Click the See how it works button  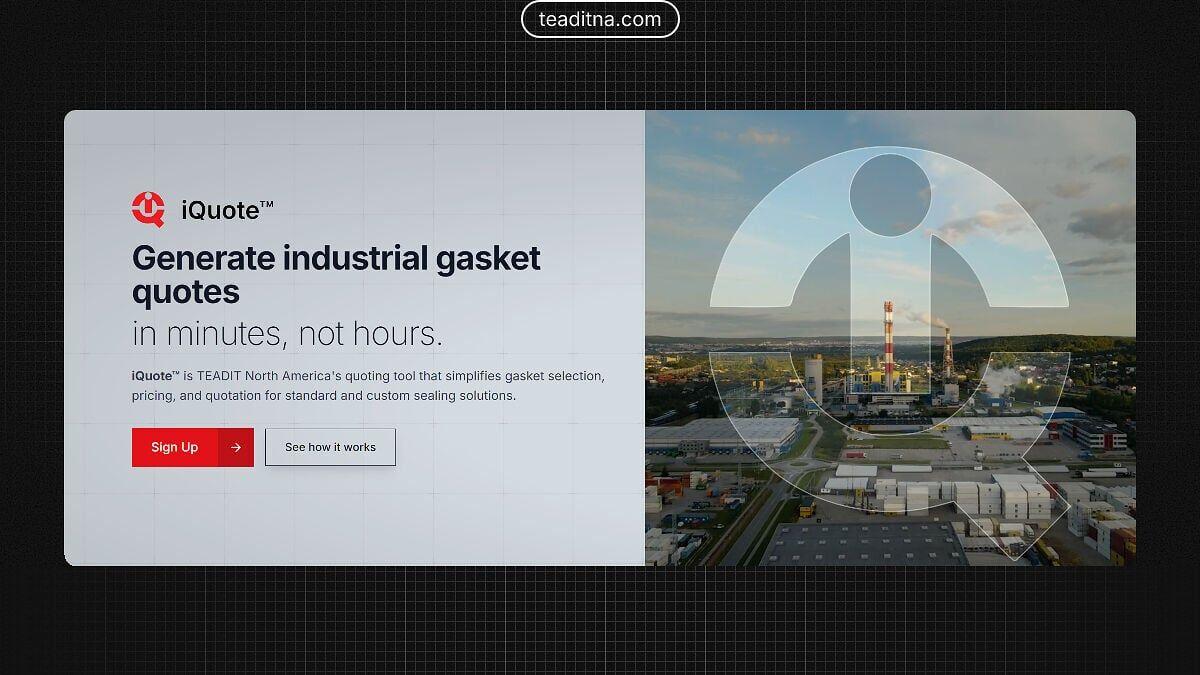coord(330,447)
